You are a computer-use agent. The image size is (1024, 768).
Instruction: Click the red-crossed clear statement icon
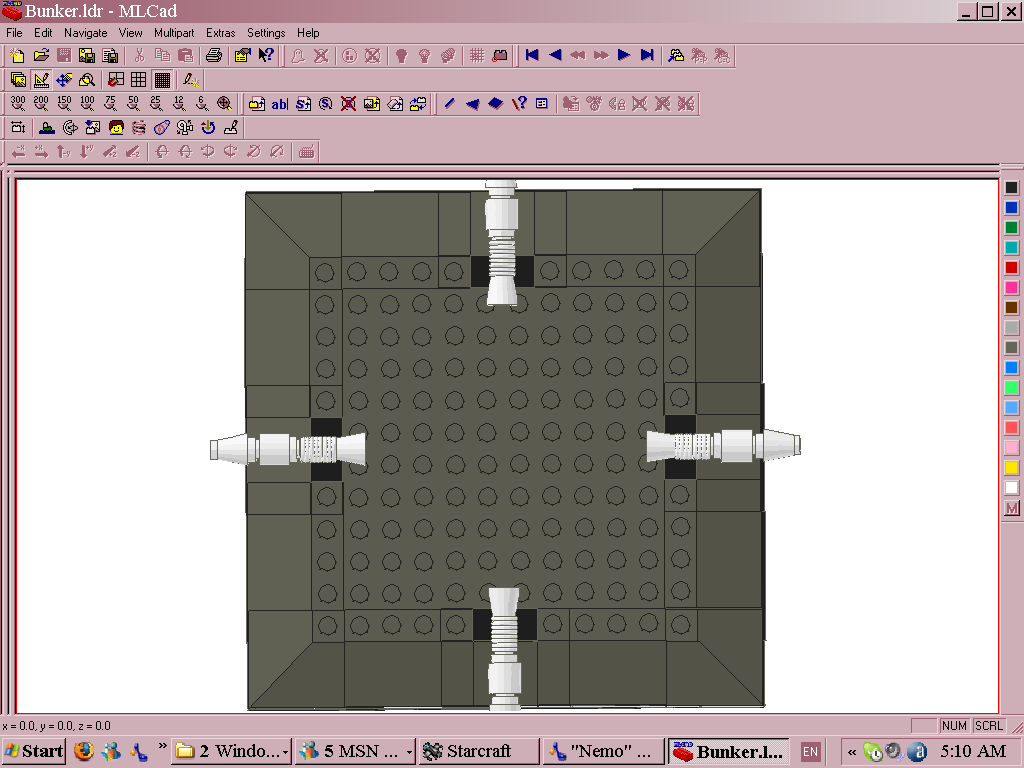click(x=349, y=103)
